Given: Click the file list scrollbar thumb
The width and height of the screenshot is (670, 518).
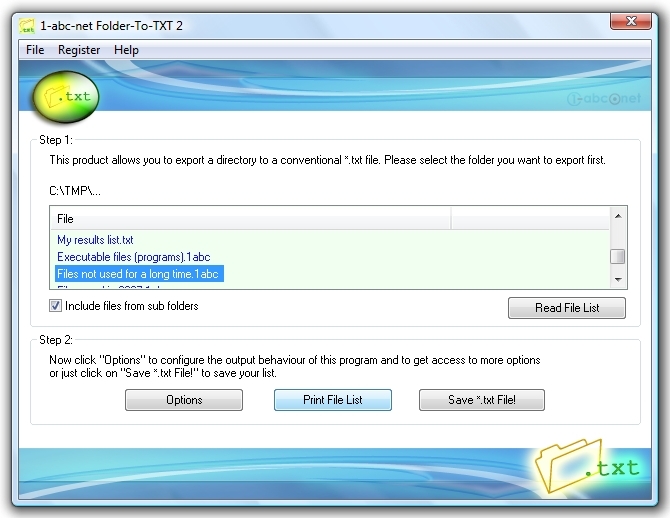Looking at the screenshot, I should pos(618,256).
